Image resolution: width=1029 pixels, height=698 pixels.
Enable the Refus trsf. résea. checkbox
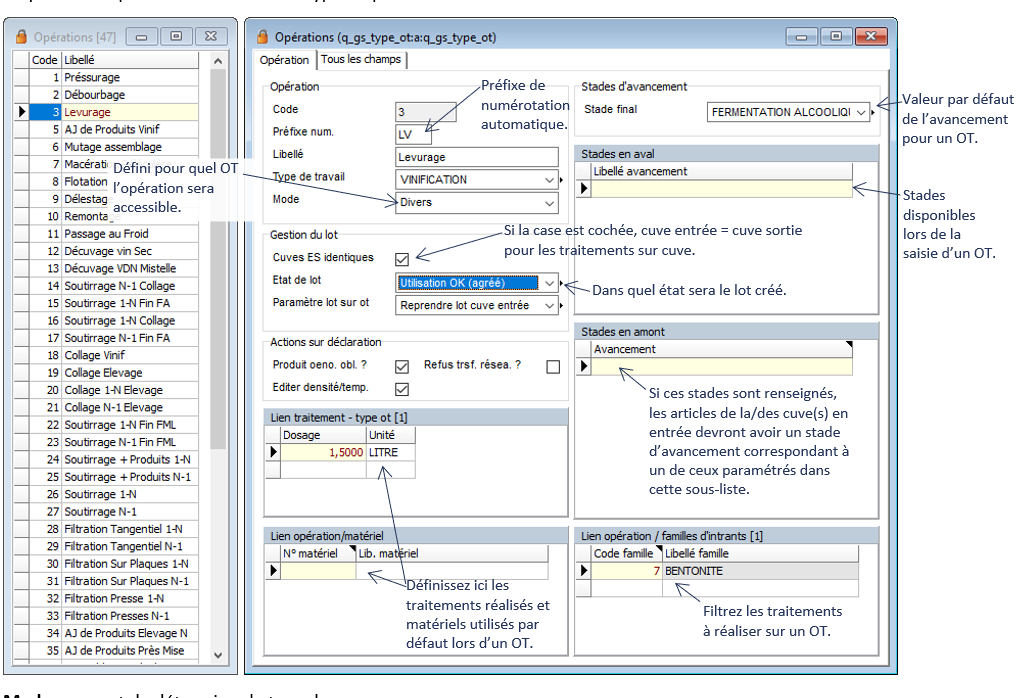[553, 366]
